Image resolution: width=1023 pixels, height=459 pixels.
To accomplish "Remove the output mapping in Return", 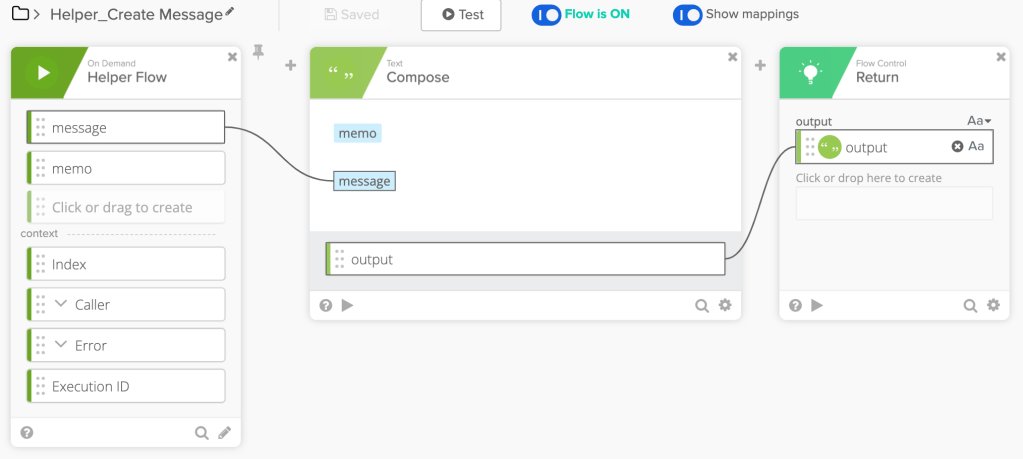I will pyautogui.click(x=957, y=147).
